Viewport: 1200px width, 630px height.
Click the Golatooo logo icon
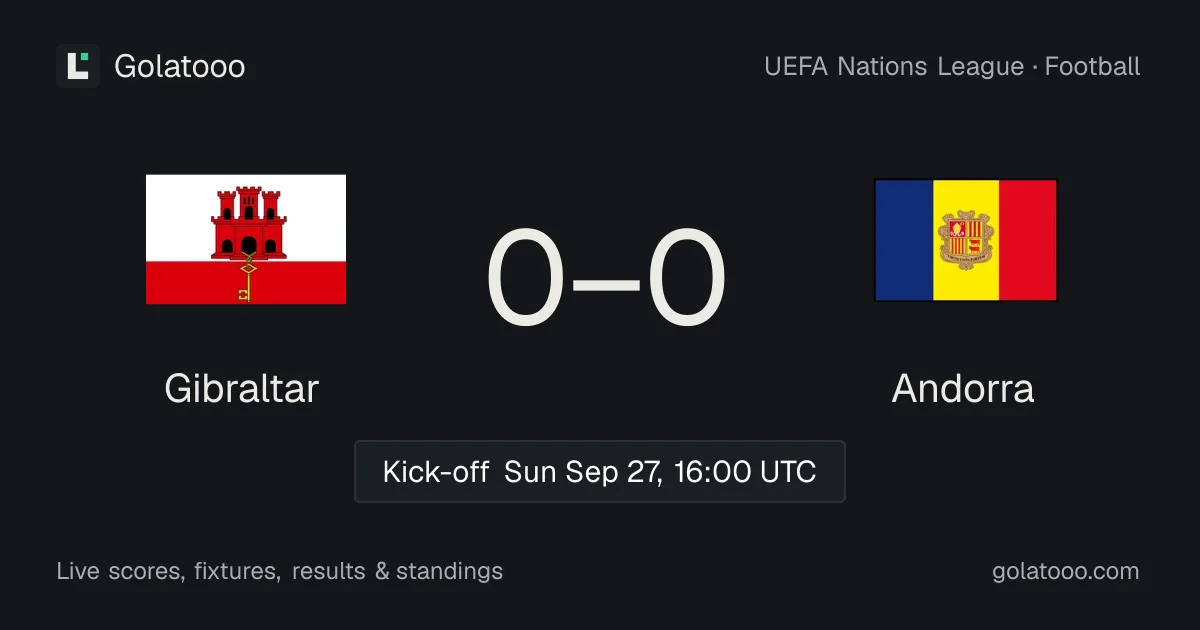tap(78, 66)
